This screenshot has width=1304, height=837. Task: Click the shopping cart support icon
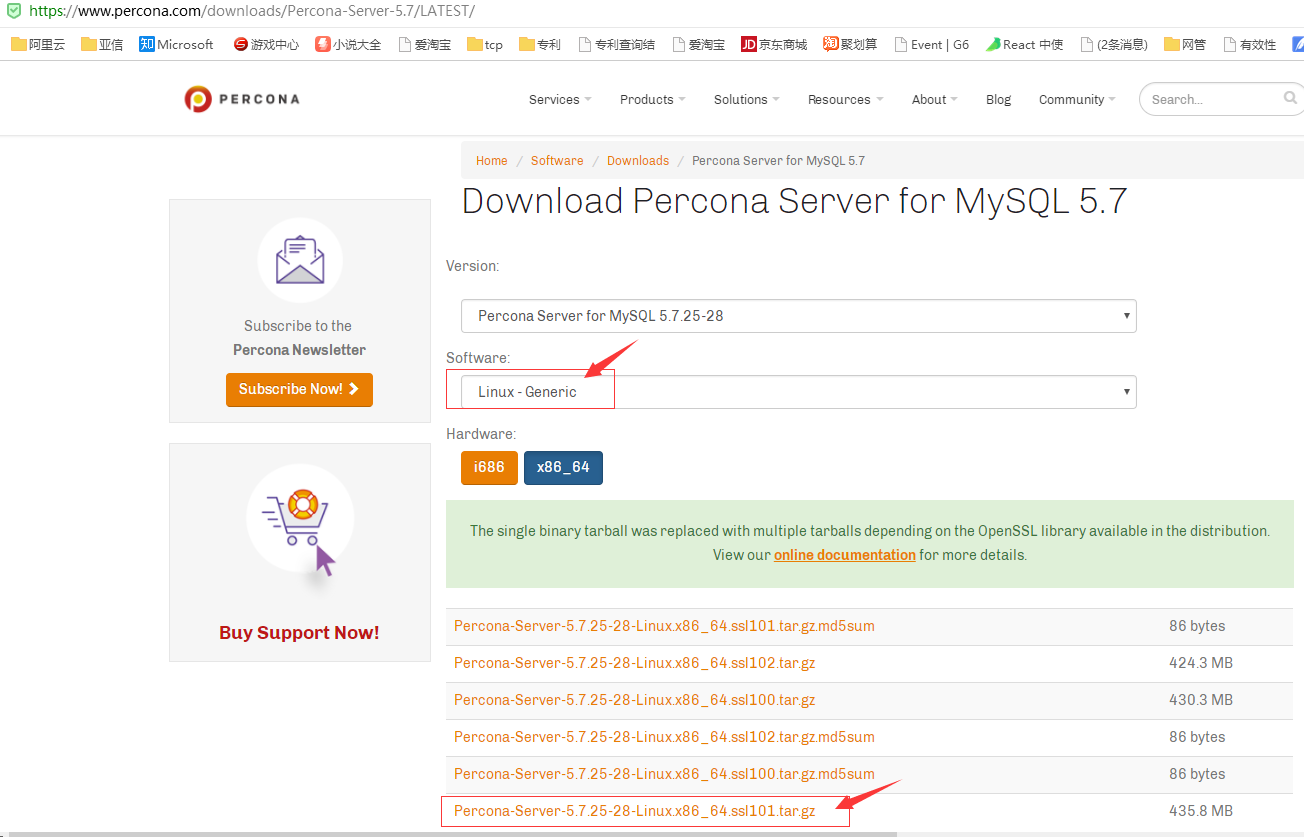(x=300, y=518)
